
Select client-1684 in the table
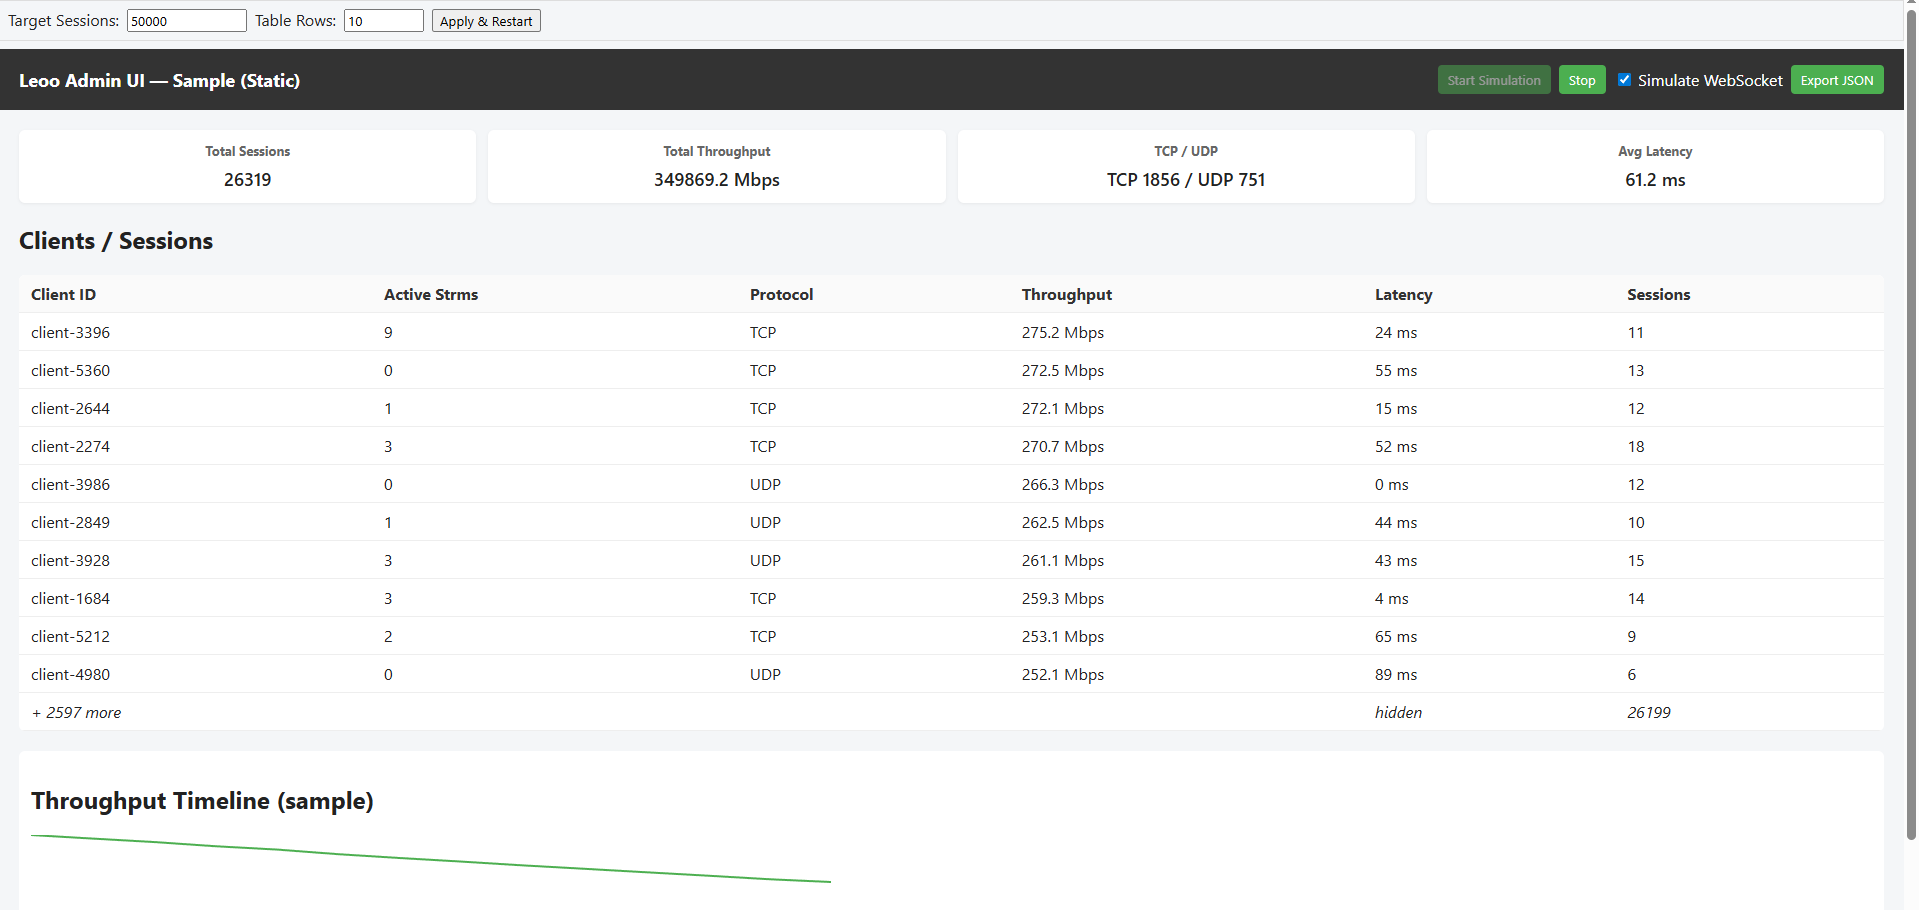point(70,598)
